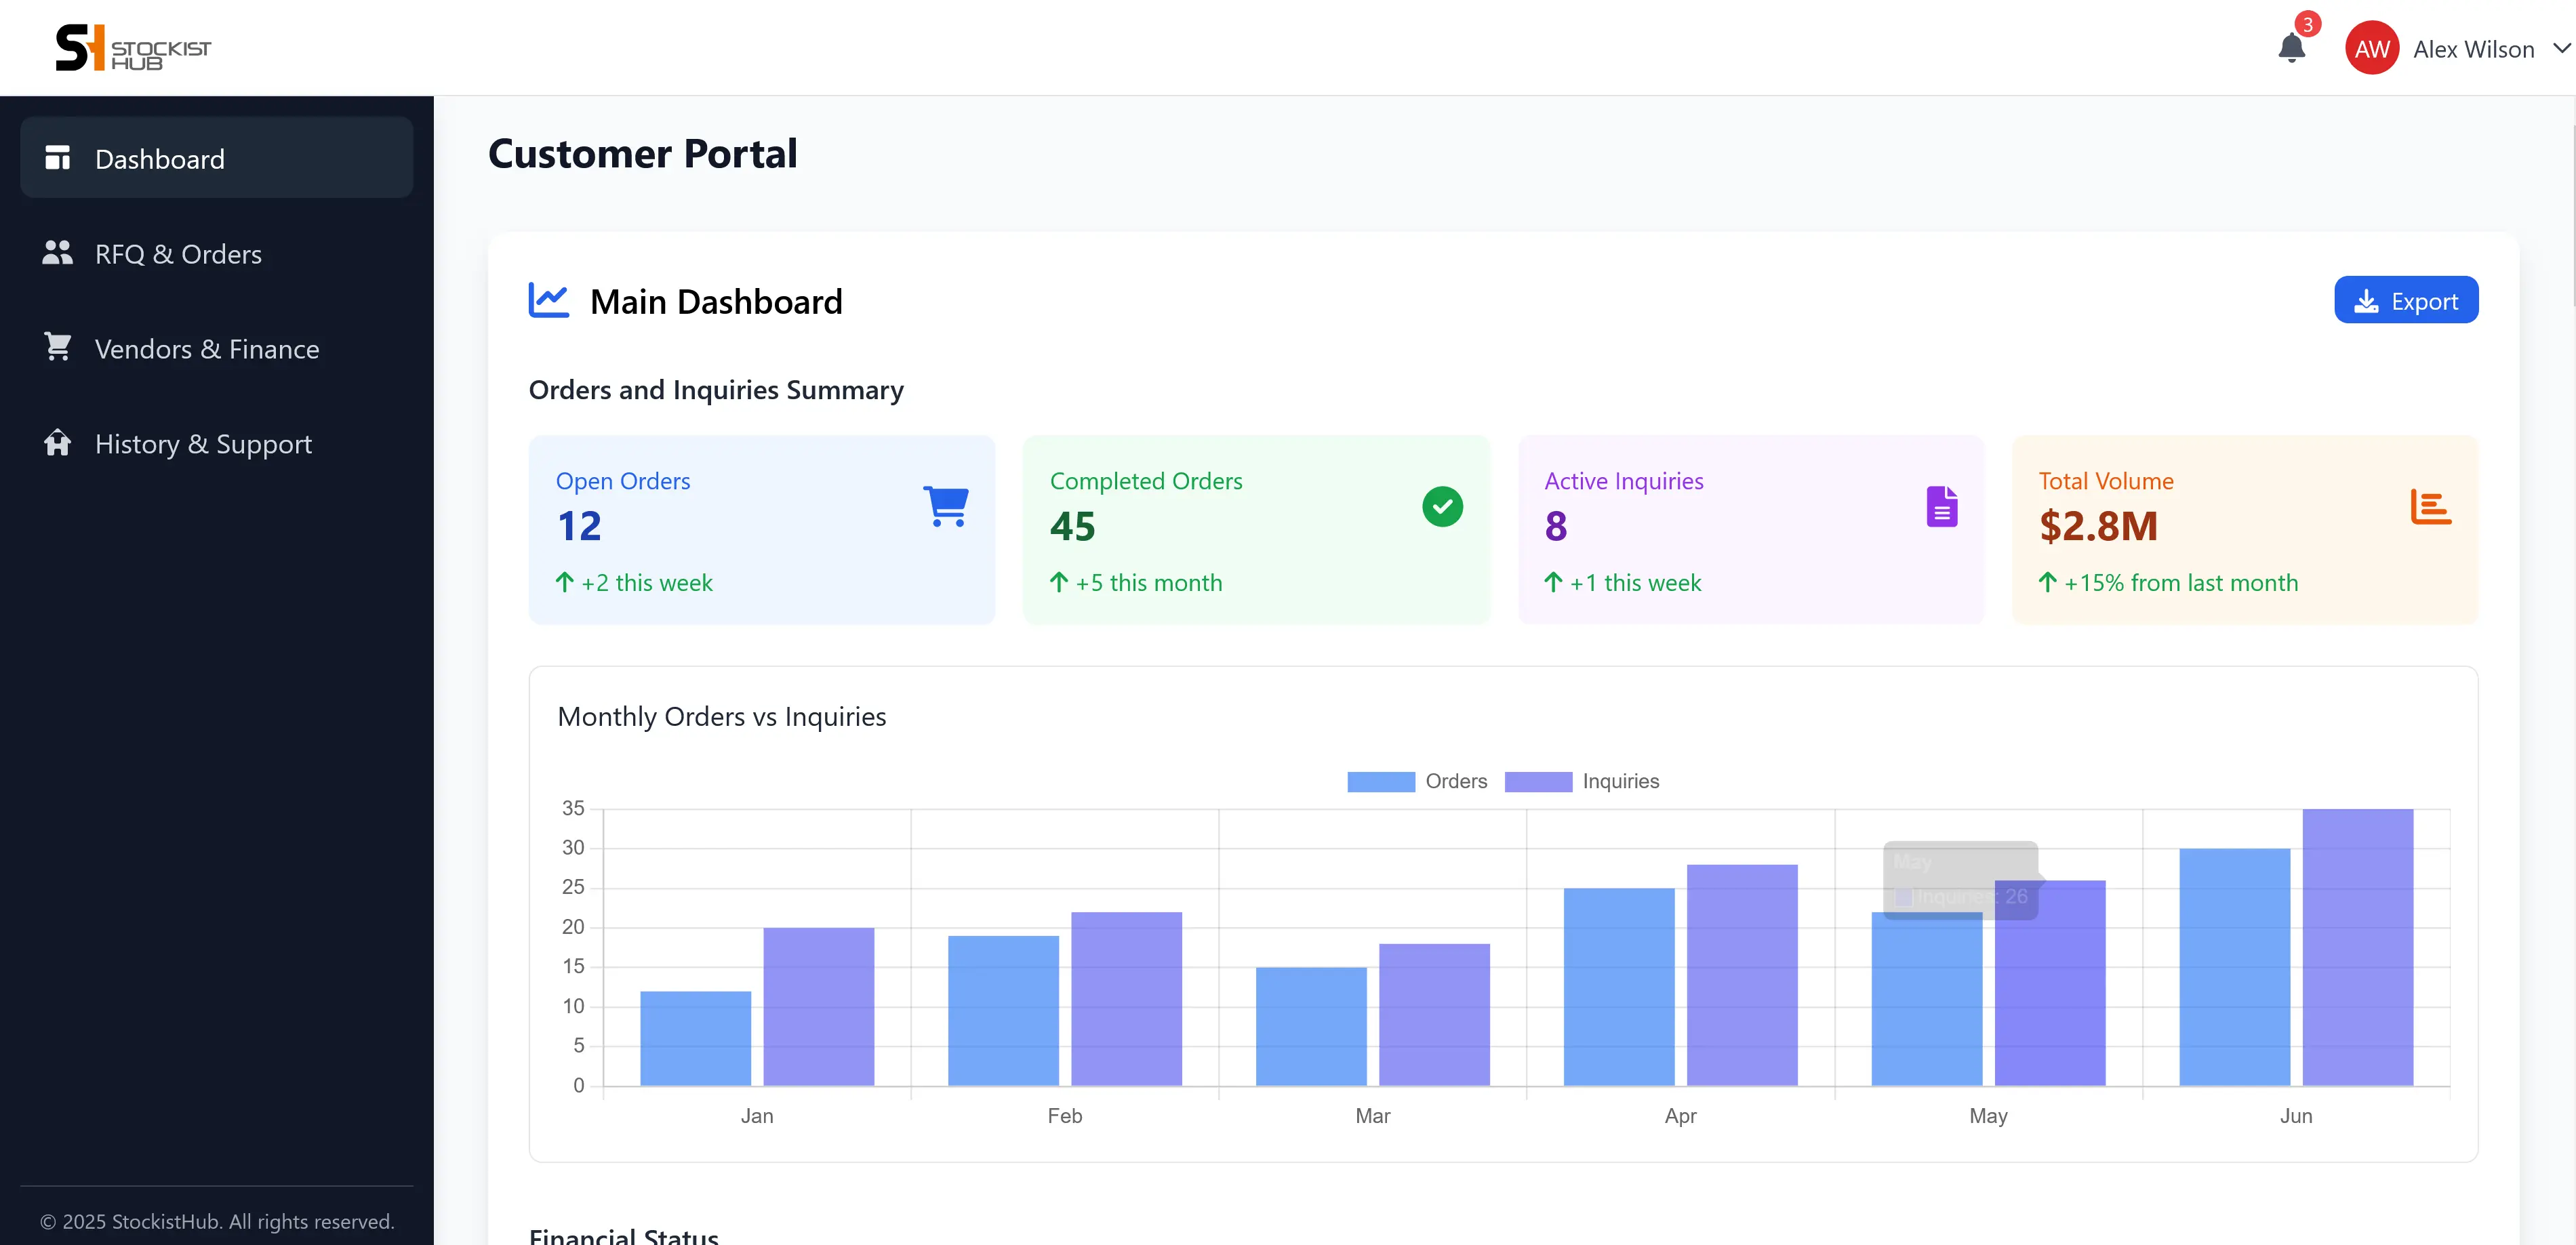Click the Total Volume bar chart icon

click(x=2430, y=506)
